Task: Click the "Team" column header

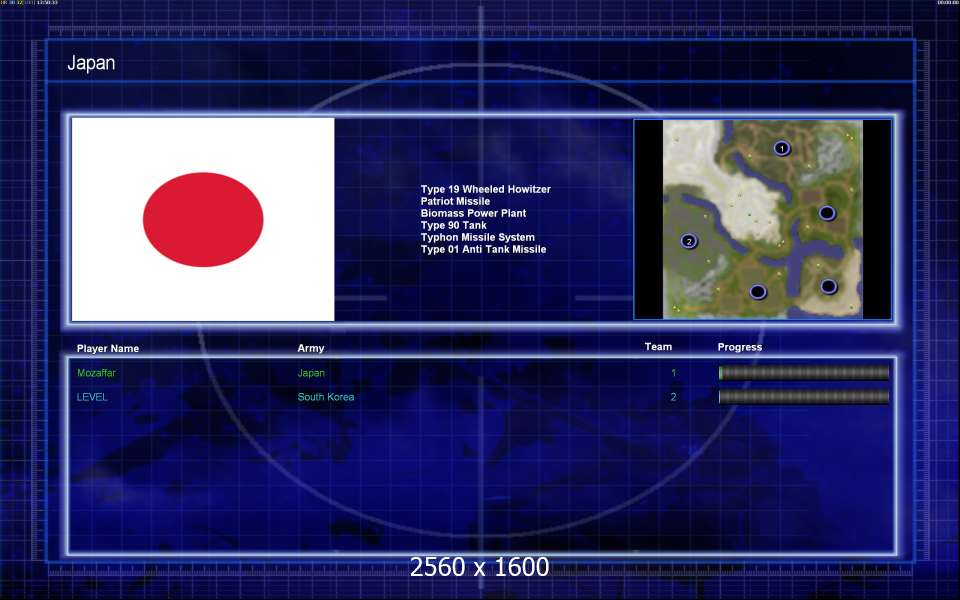Action: (658, 347)
